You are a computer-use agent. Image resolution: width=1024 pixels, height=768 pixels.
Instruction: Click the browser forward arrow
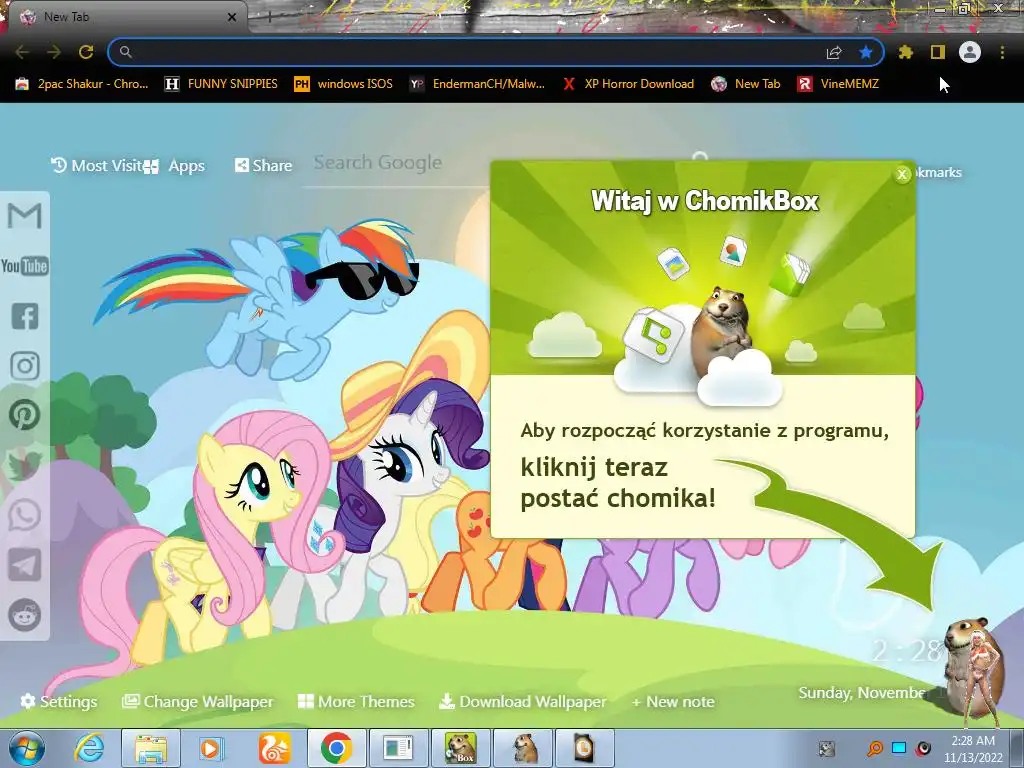click(x=54, y=52)
